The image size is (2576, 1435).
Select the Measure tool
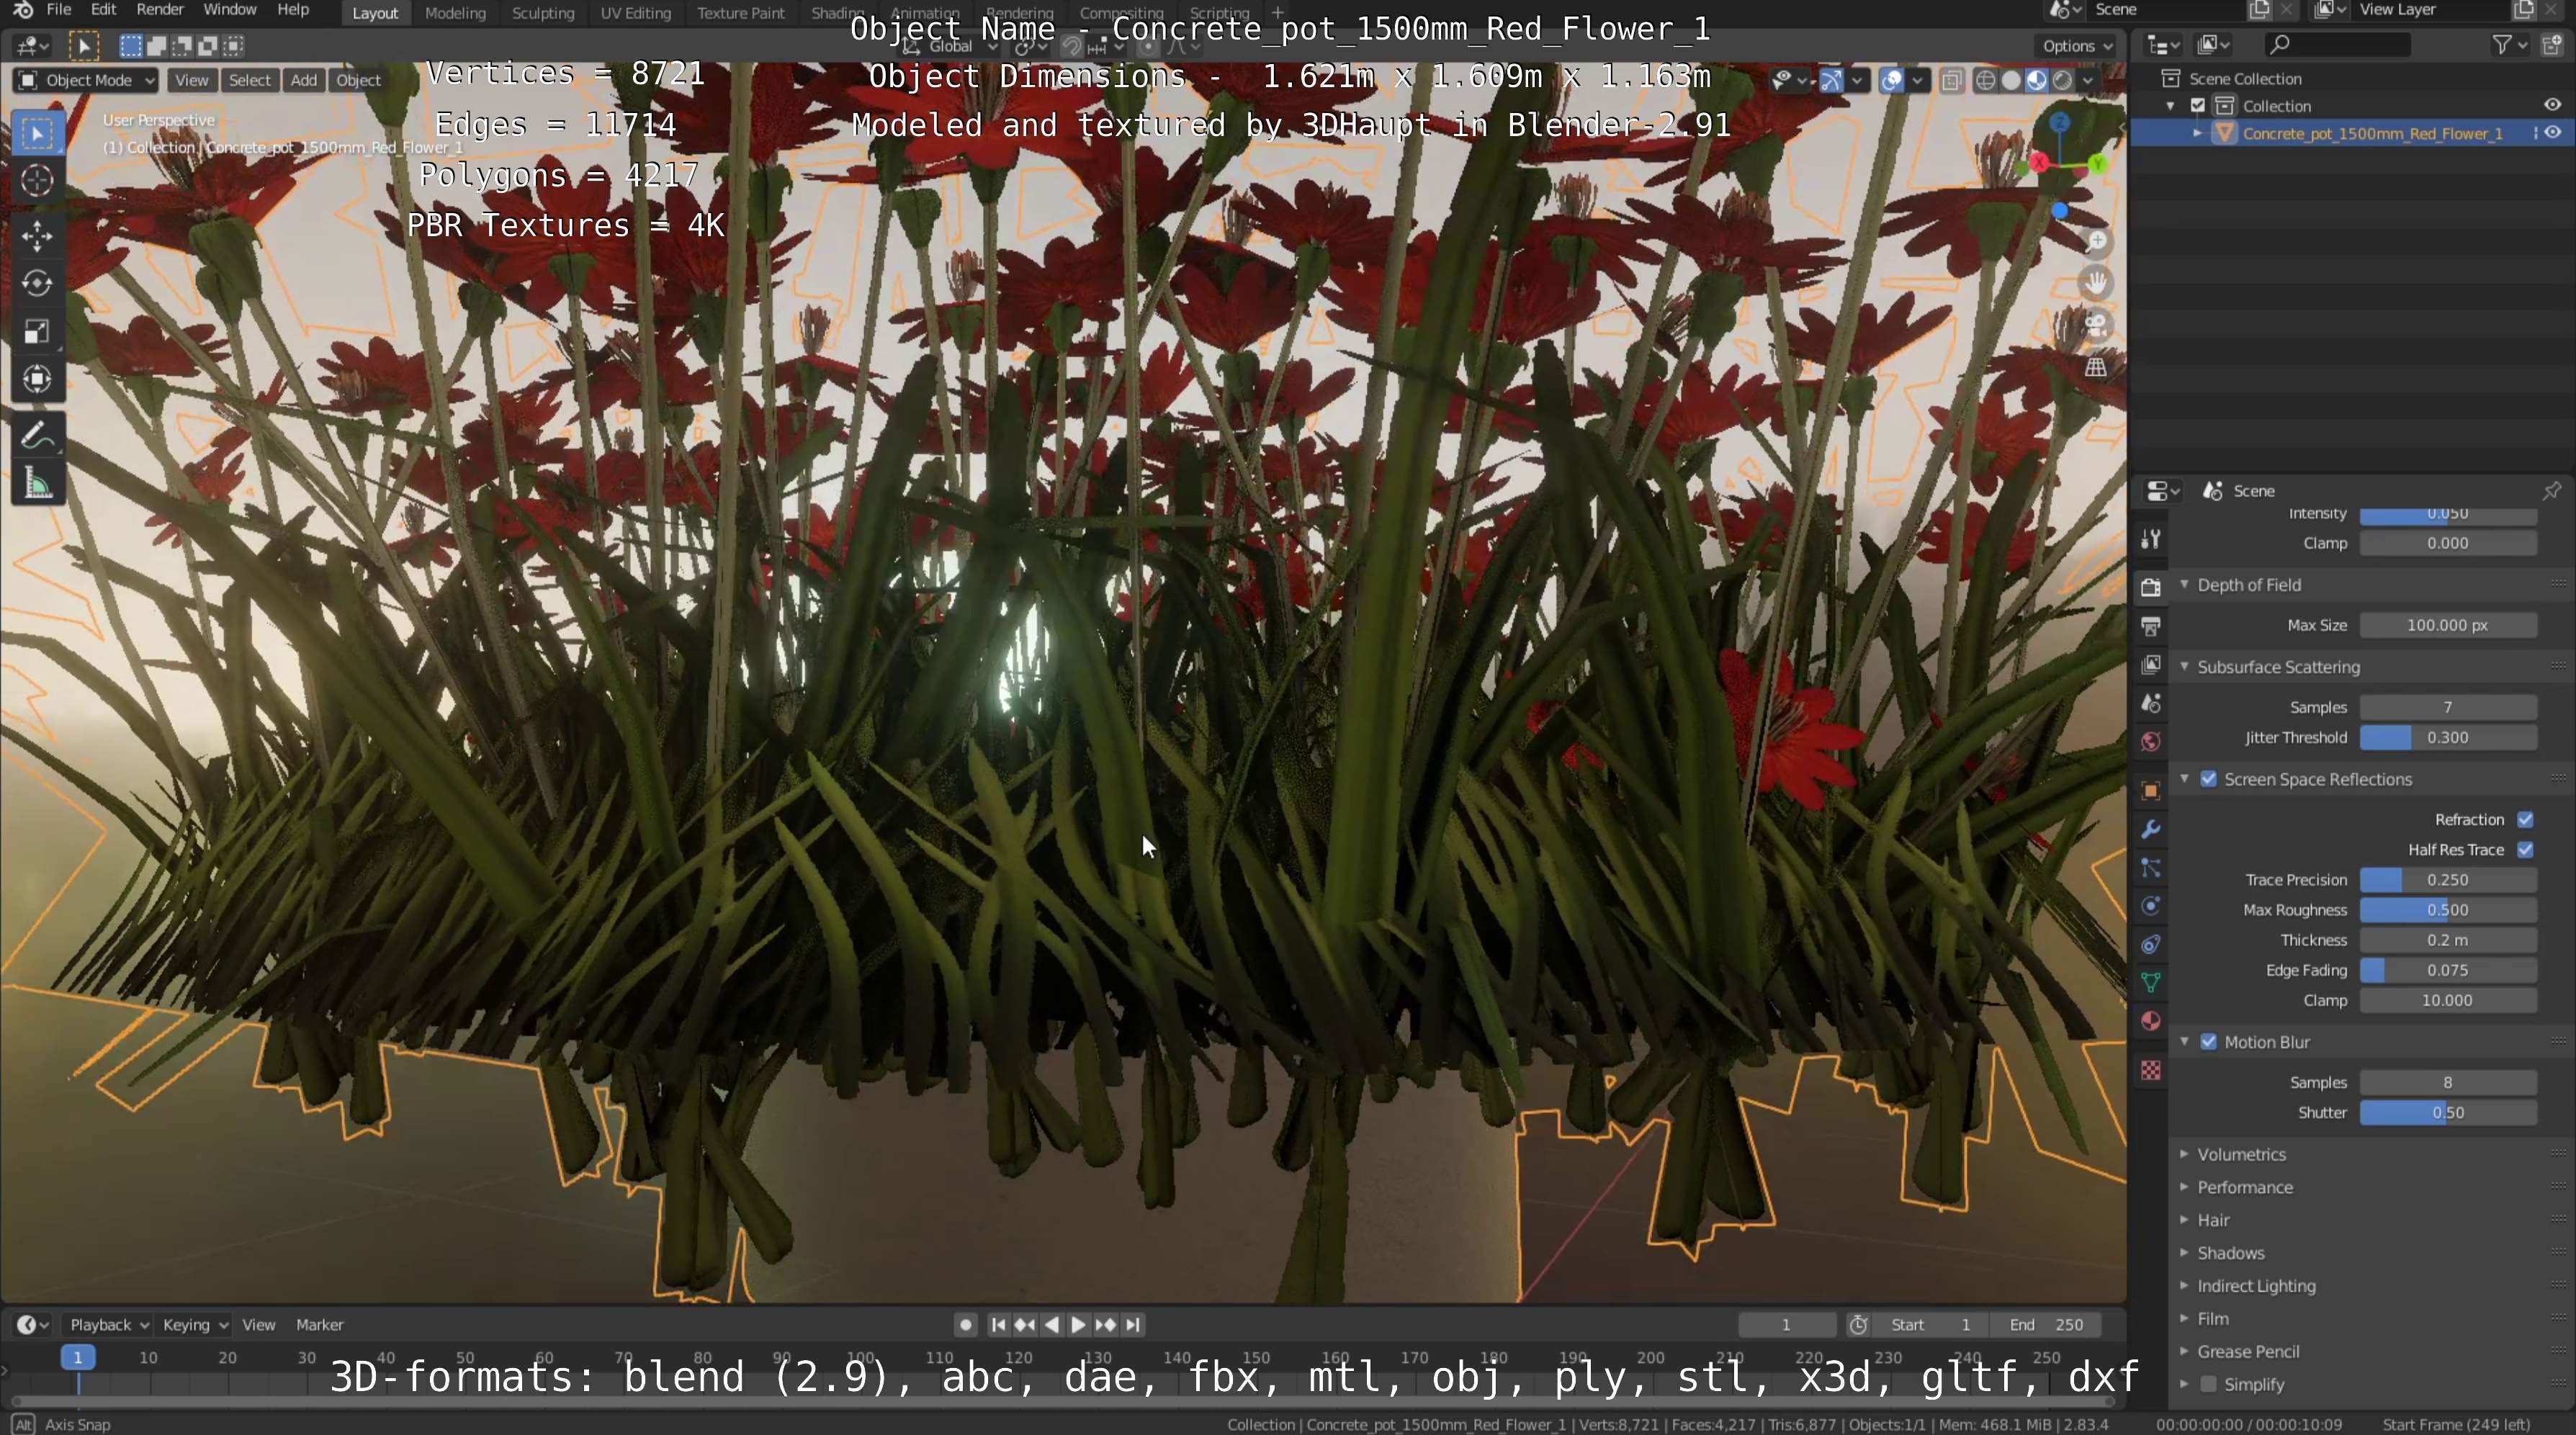click(x=37, y=484)
